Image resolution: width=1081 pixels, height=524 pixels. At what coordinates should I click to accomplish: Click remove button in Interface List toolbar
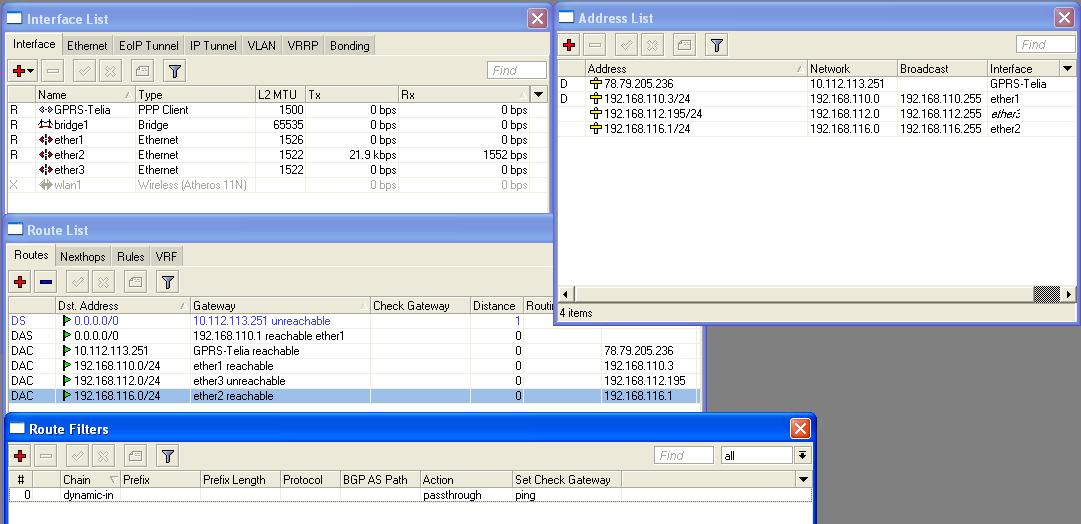(53, 71)
